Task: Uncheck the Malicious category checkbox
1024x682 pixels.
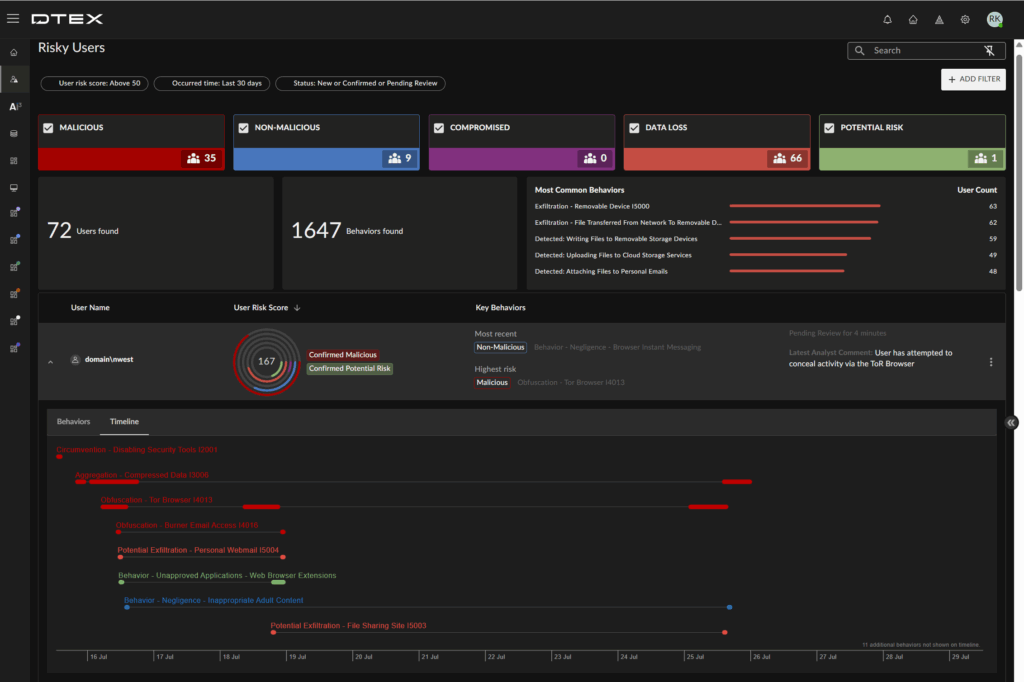Action: [x=48, y=128]
